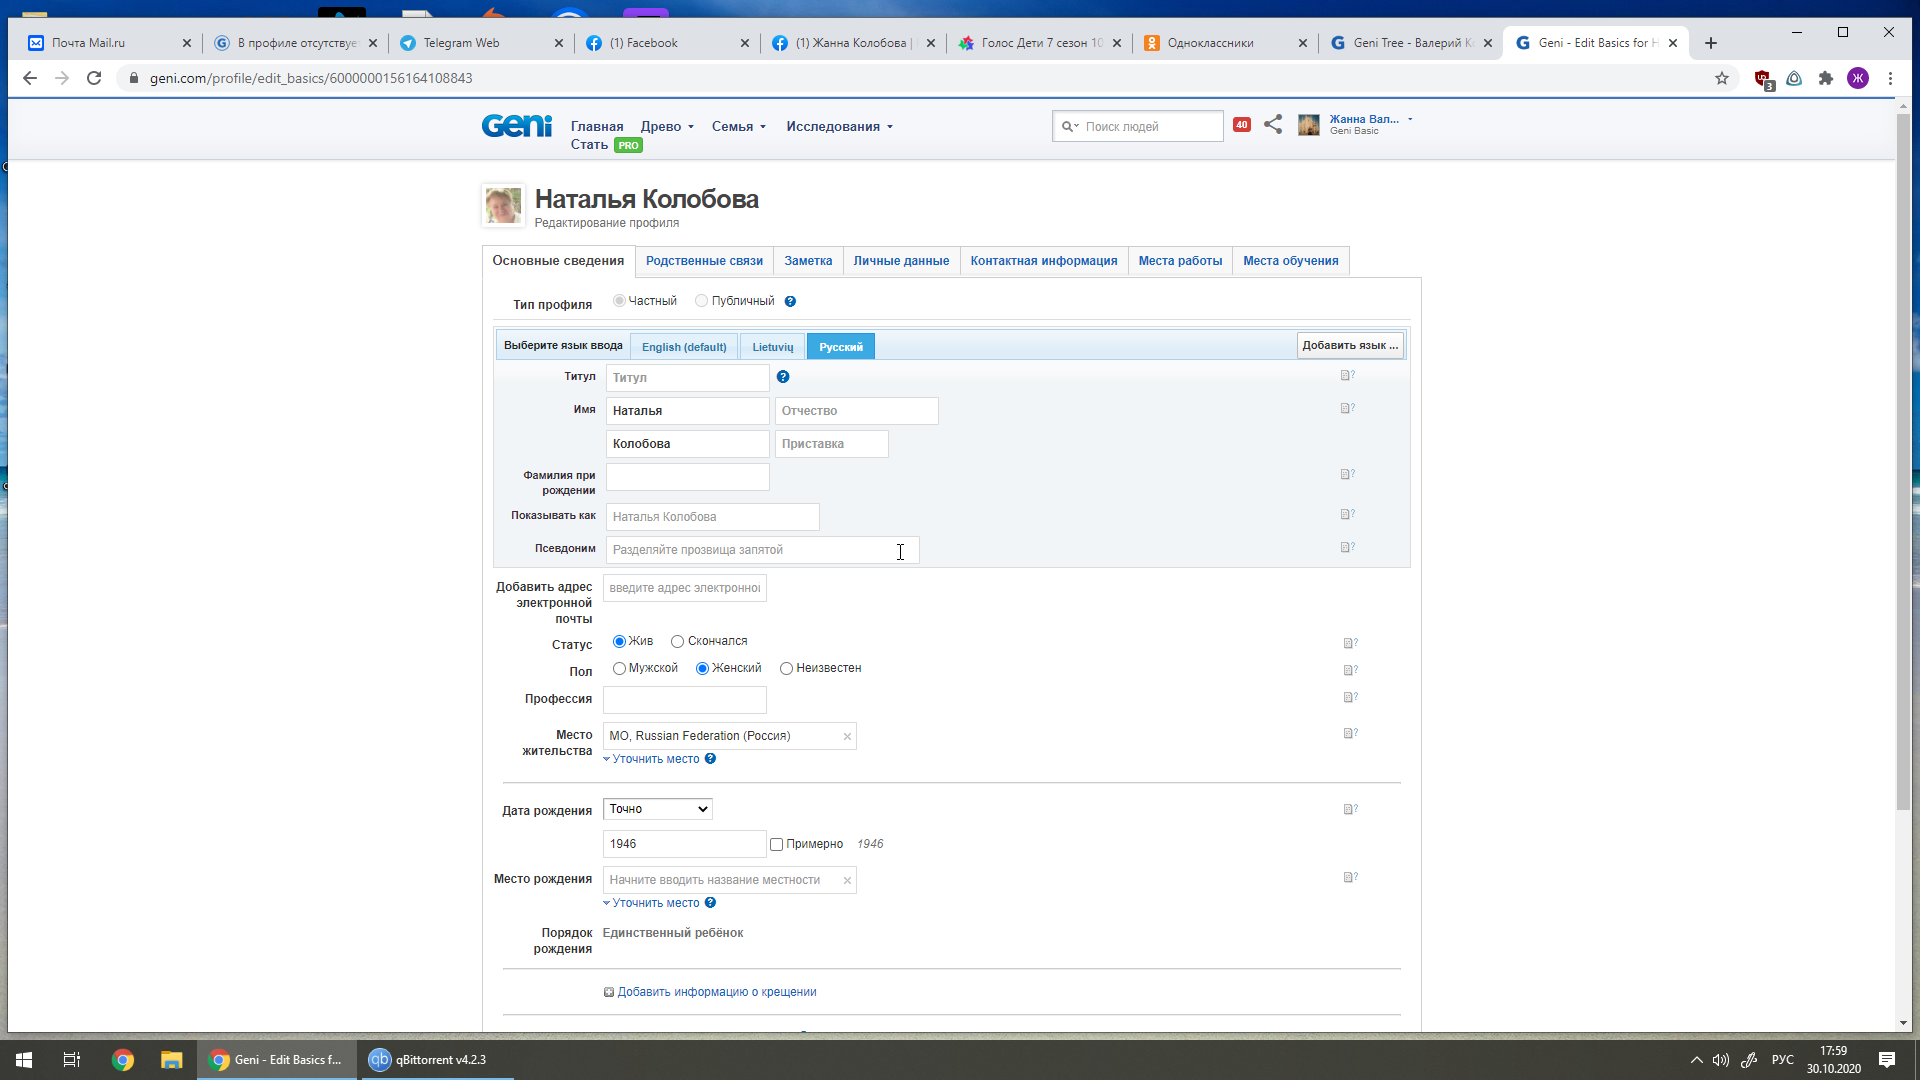
Task: Select Мужской gender option
Action: click(619, 669)
